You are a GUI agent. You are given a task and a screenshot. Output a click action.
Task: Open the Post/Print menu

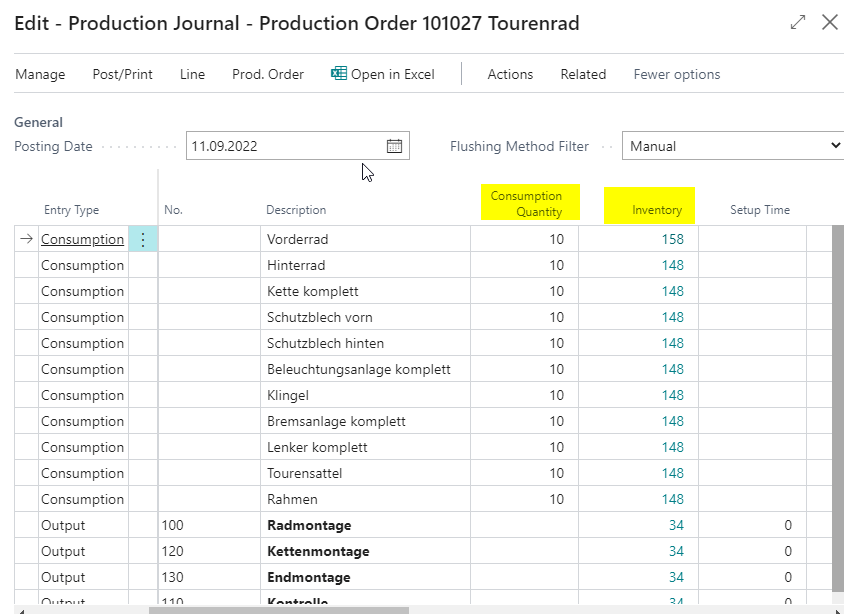(123, 74)
